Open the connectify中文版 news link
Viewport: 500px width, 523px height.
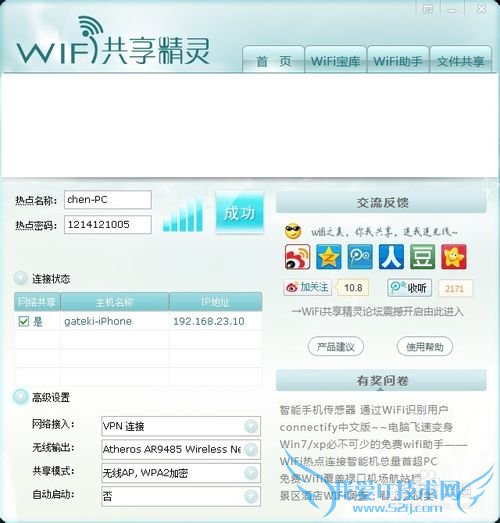tap(366, 427)
